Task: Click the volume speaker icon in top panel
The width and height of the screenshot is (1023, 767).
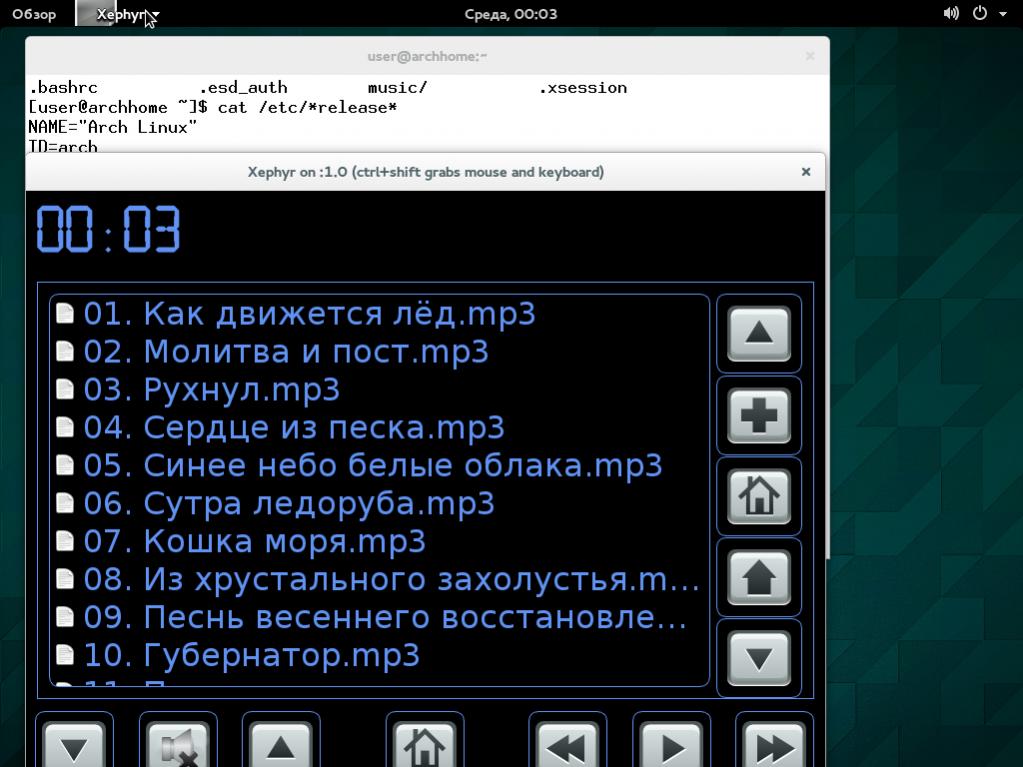Action: pyautogui.click(x=951, y=14)
